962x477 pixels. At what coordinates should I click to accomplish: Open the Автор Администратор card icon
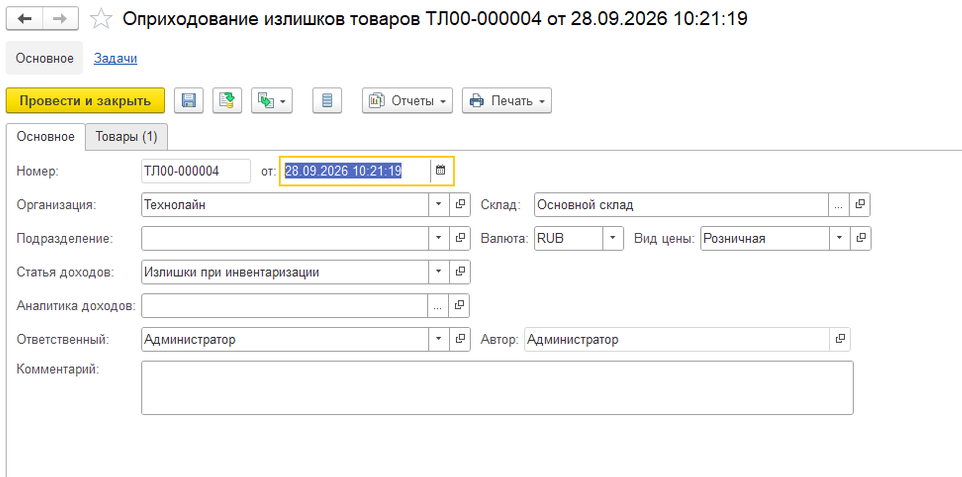pyautogui.click(x=840, y=339)
